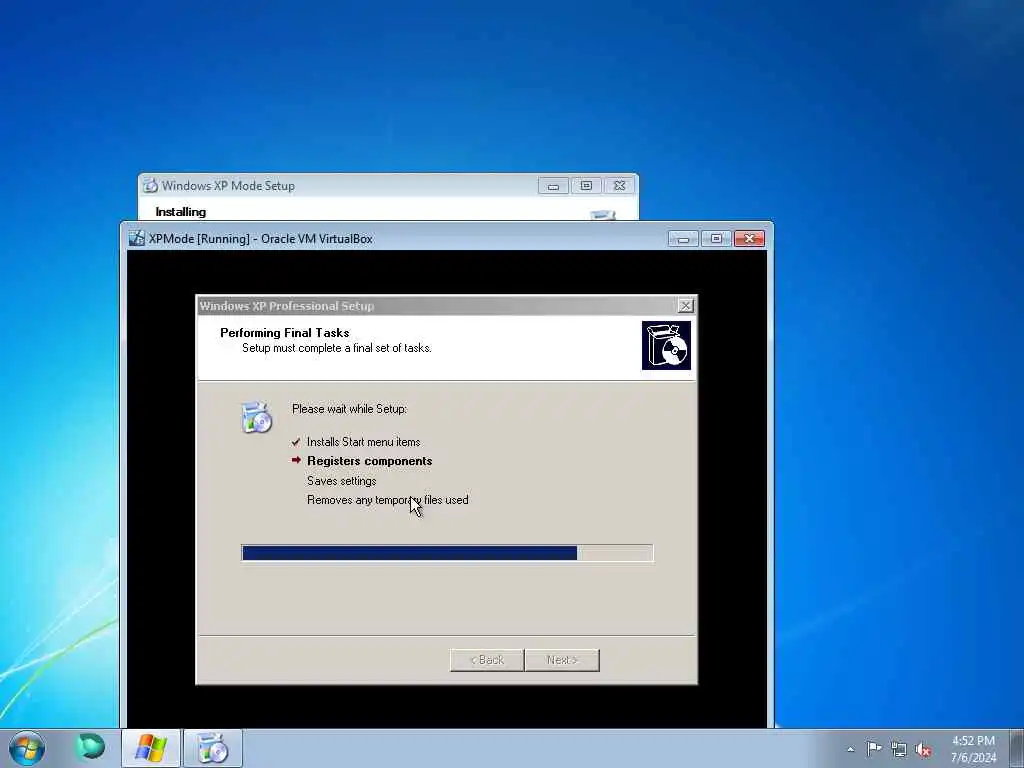Click the computer CD icon beside Please wait

[256, 418]
